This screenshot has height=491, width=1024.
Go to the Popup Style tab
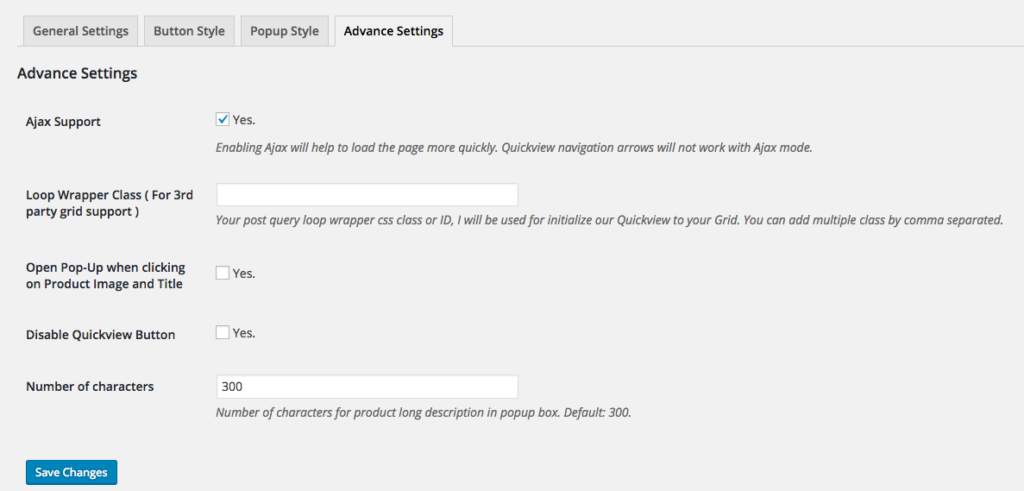click(285, 31)
